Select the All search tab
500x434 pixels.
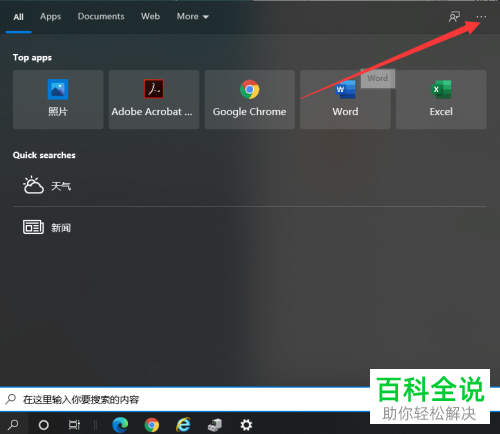tap(19, 17)
